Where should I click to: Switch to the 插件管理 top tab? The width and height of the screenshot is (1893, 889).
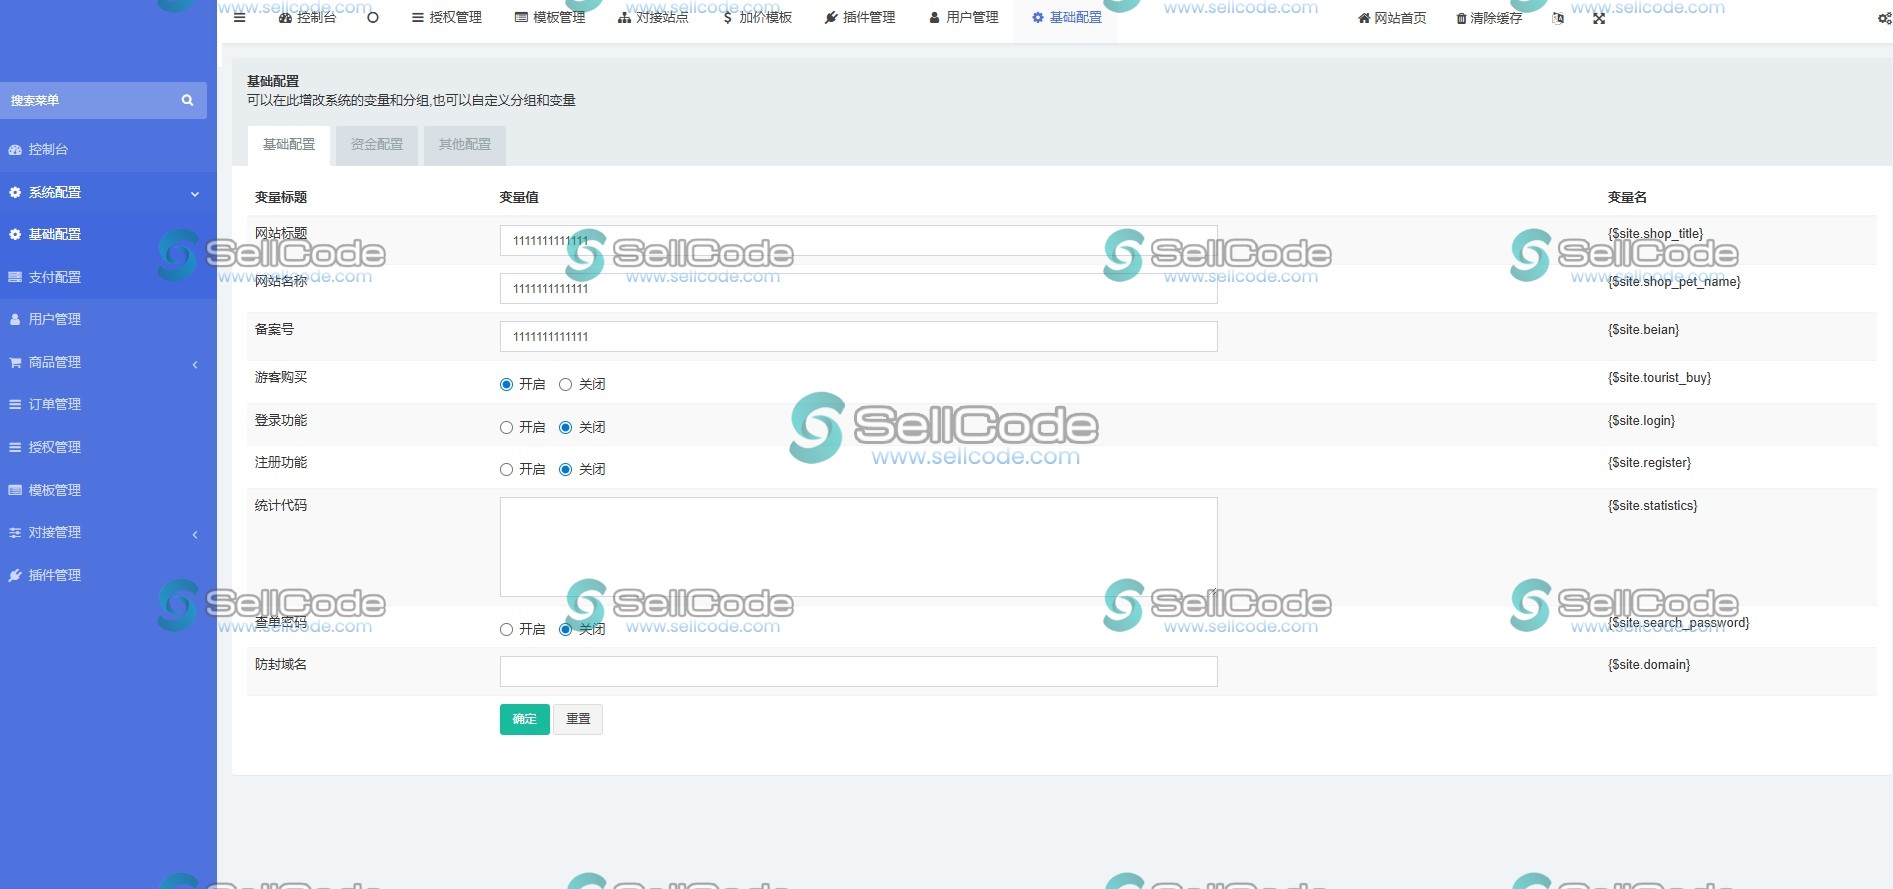point(860,17)
